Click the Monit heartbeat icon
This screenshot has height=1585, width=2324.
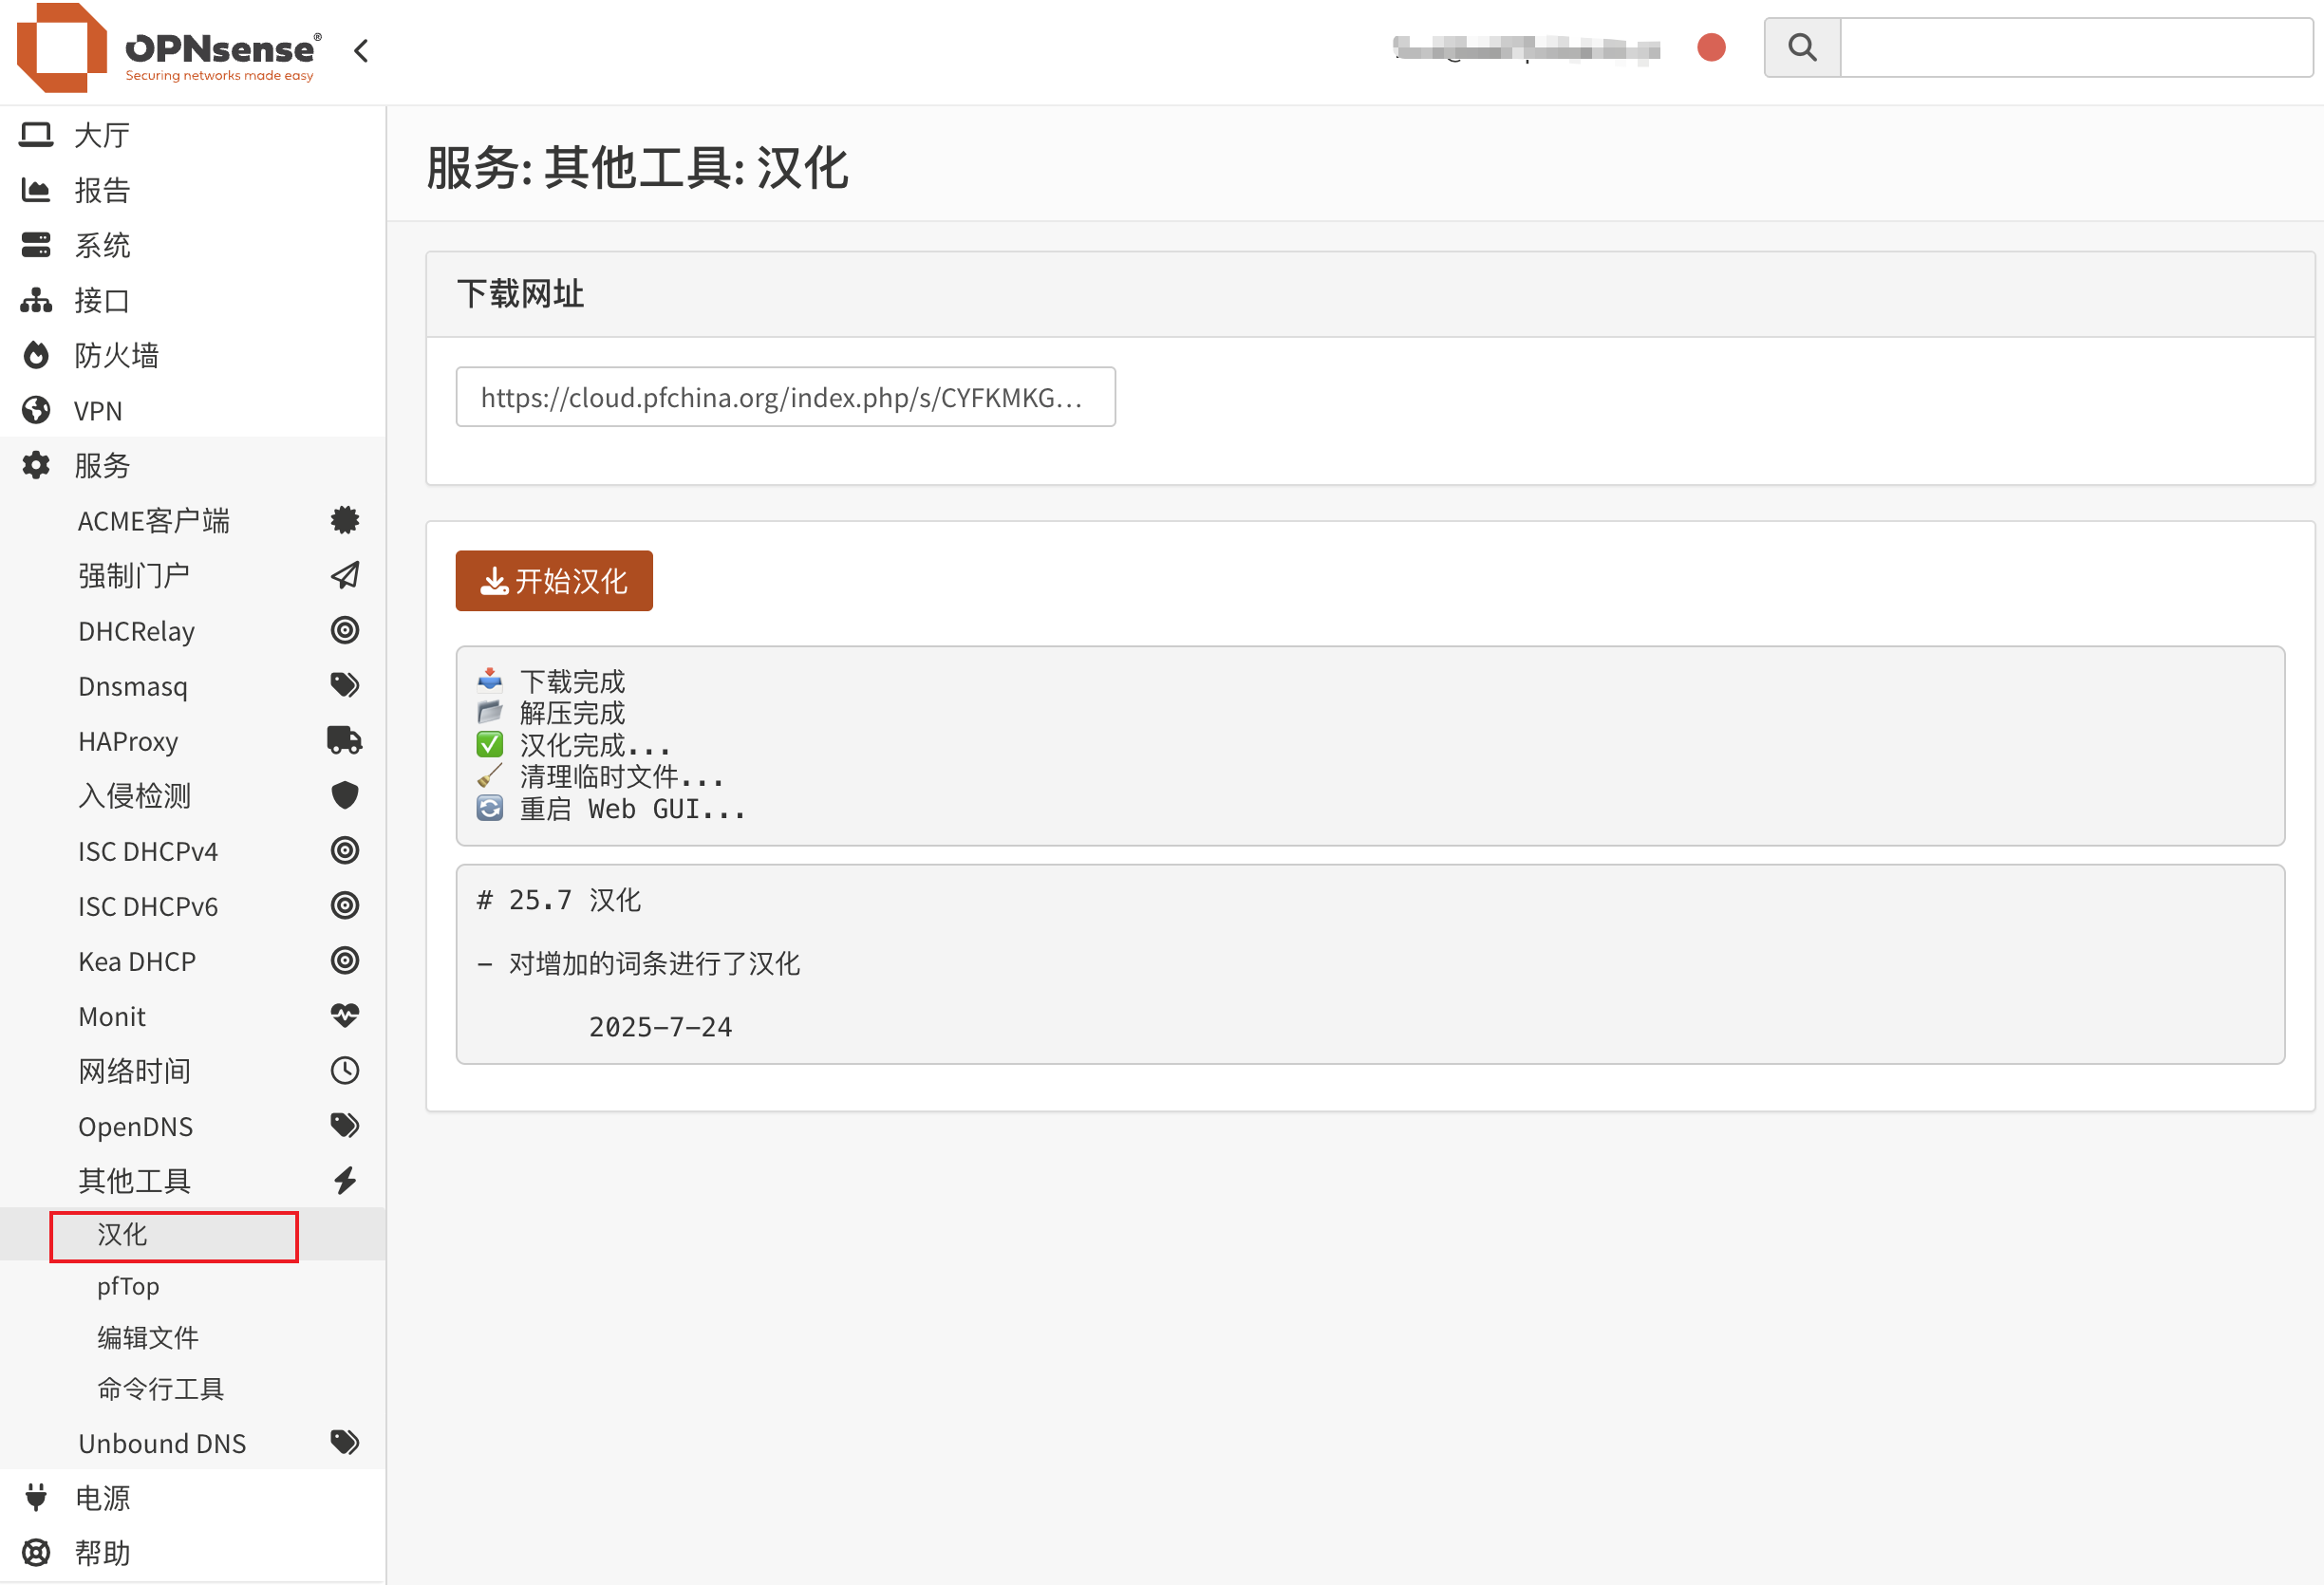pos(344,1015)
